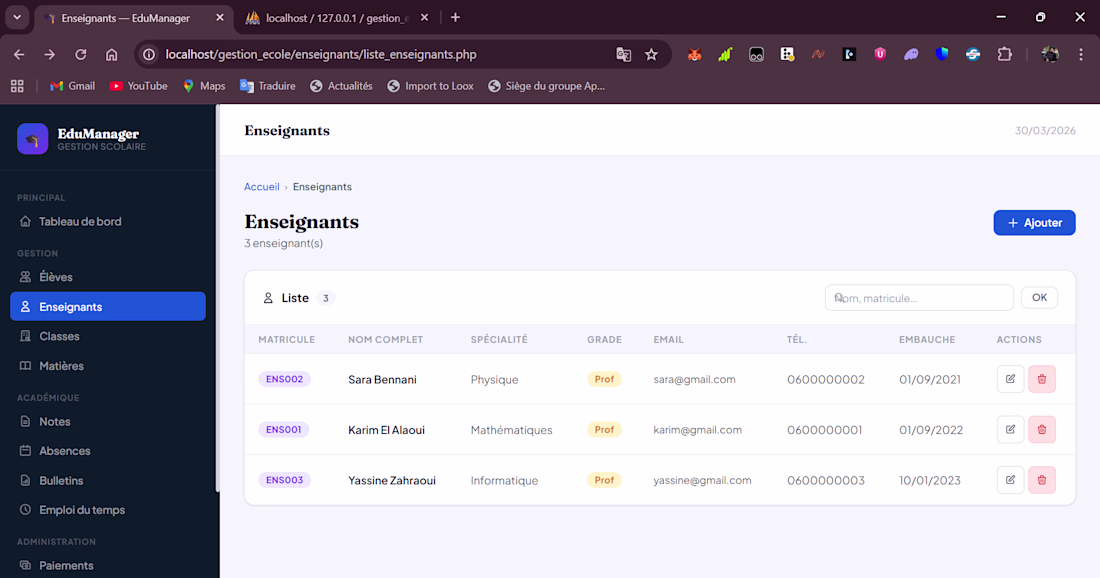Click the Google Translate icon in address bar
Screen dimensions: 1100x578
tap(623, 55)
